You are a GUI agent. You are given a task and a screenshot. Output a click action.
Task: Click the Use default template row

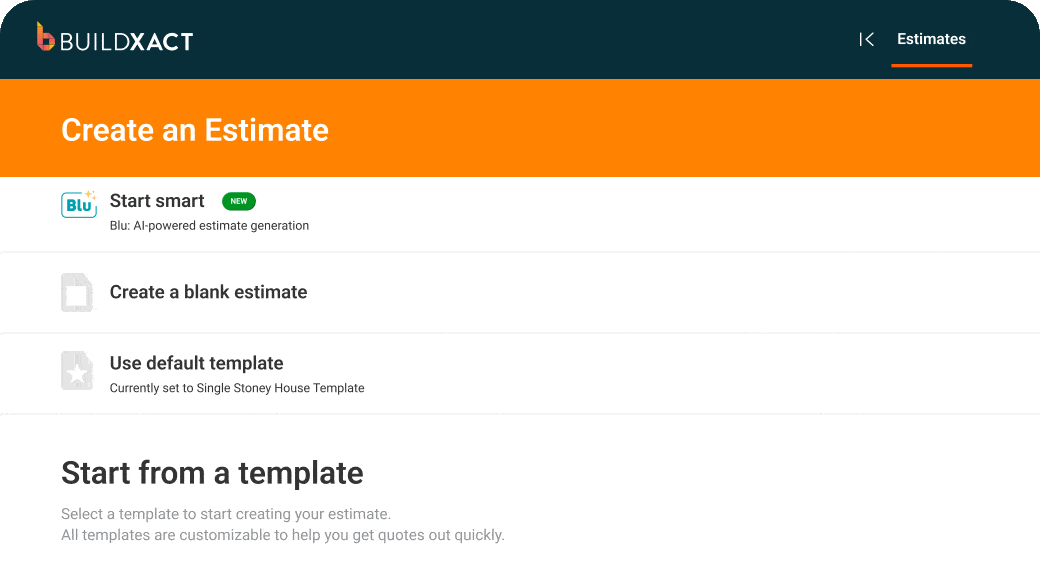tap(400, 372)
